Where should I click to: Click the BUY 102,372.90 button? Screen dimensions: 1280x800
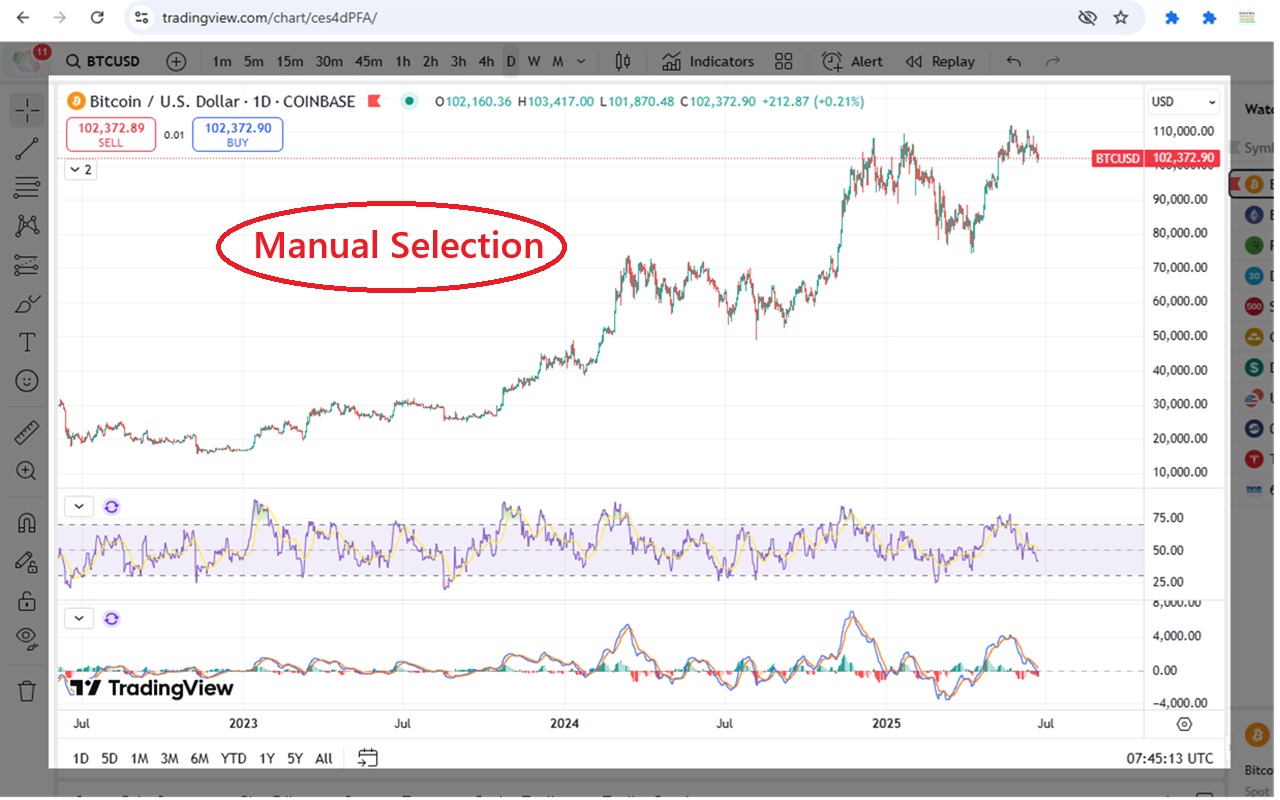[237, 134]
